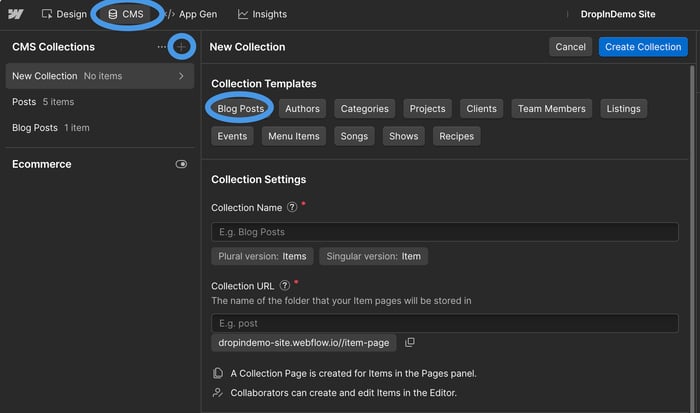700x413 pixels.
Task: Click the Collaborators person icon
Action: pos(217,392)
